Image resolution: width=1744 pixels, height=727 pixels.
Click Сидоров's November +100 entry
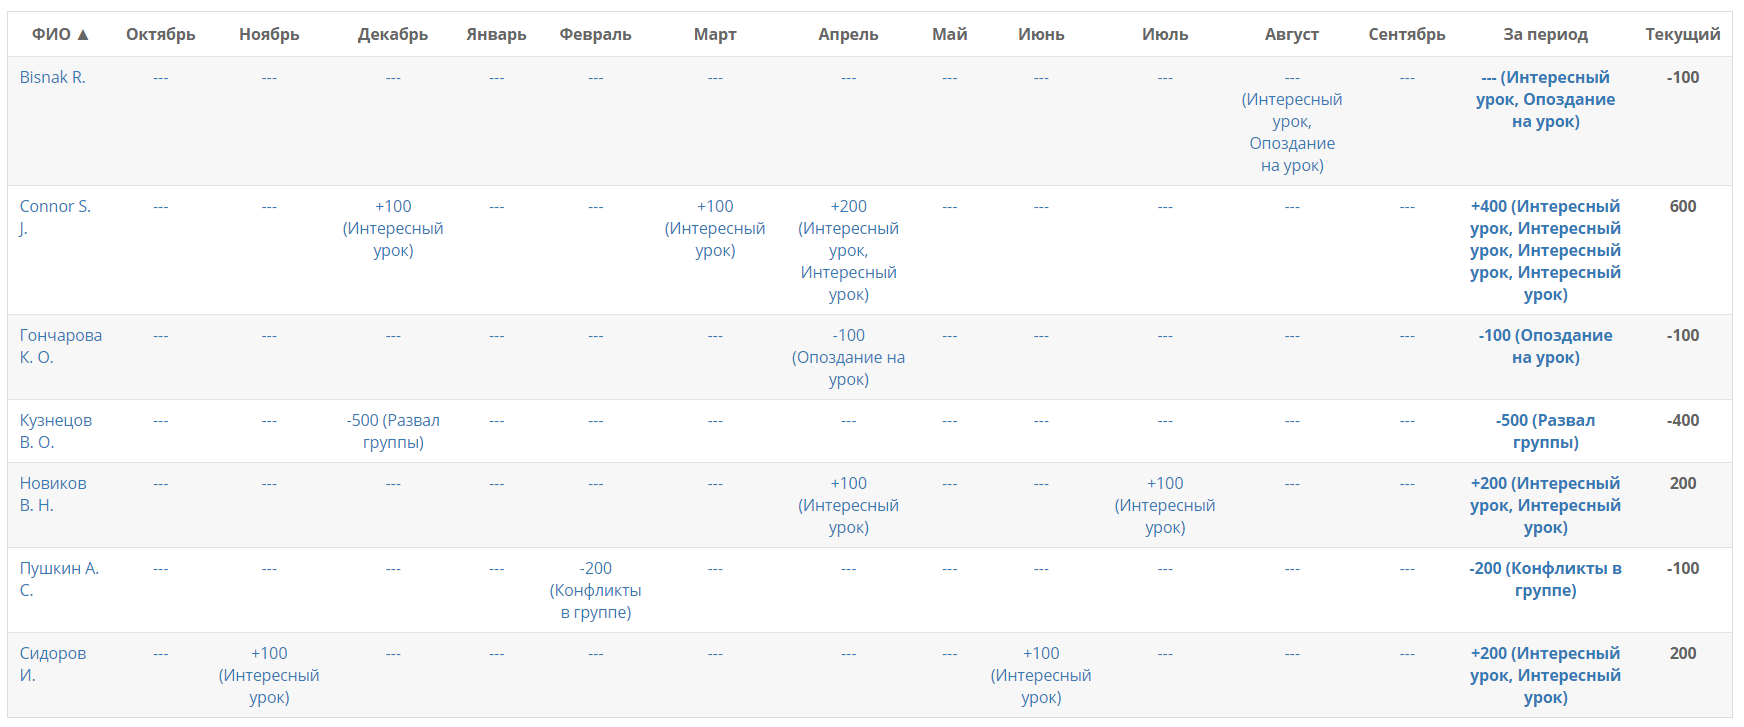click(269, 675)
